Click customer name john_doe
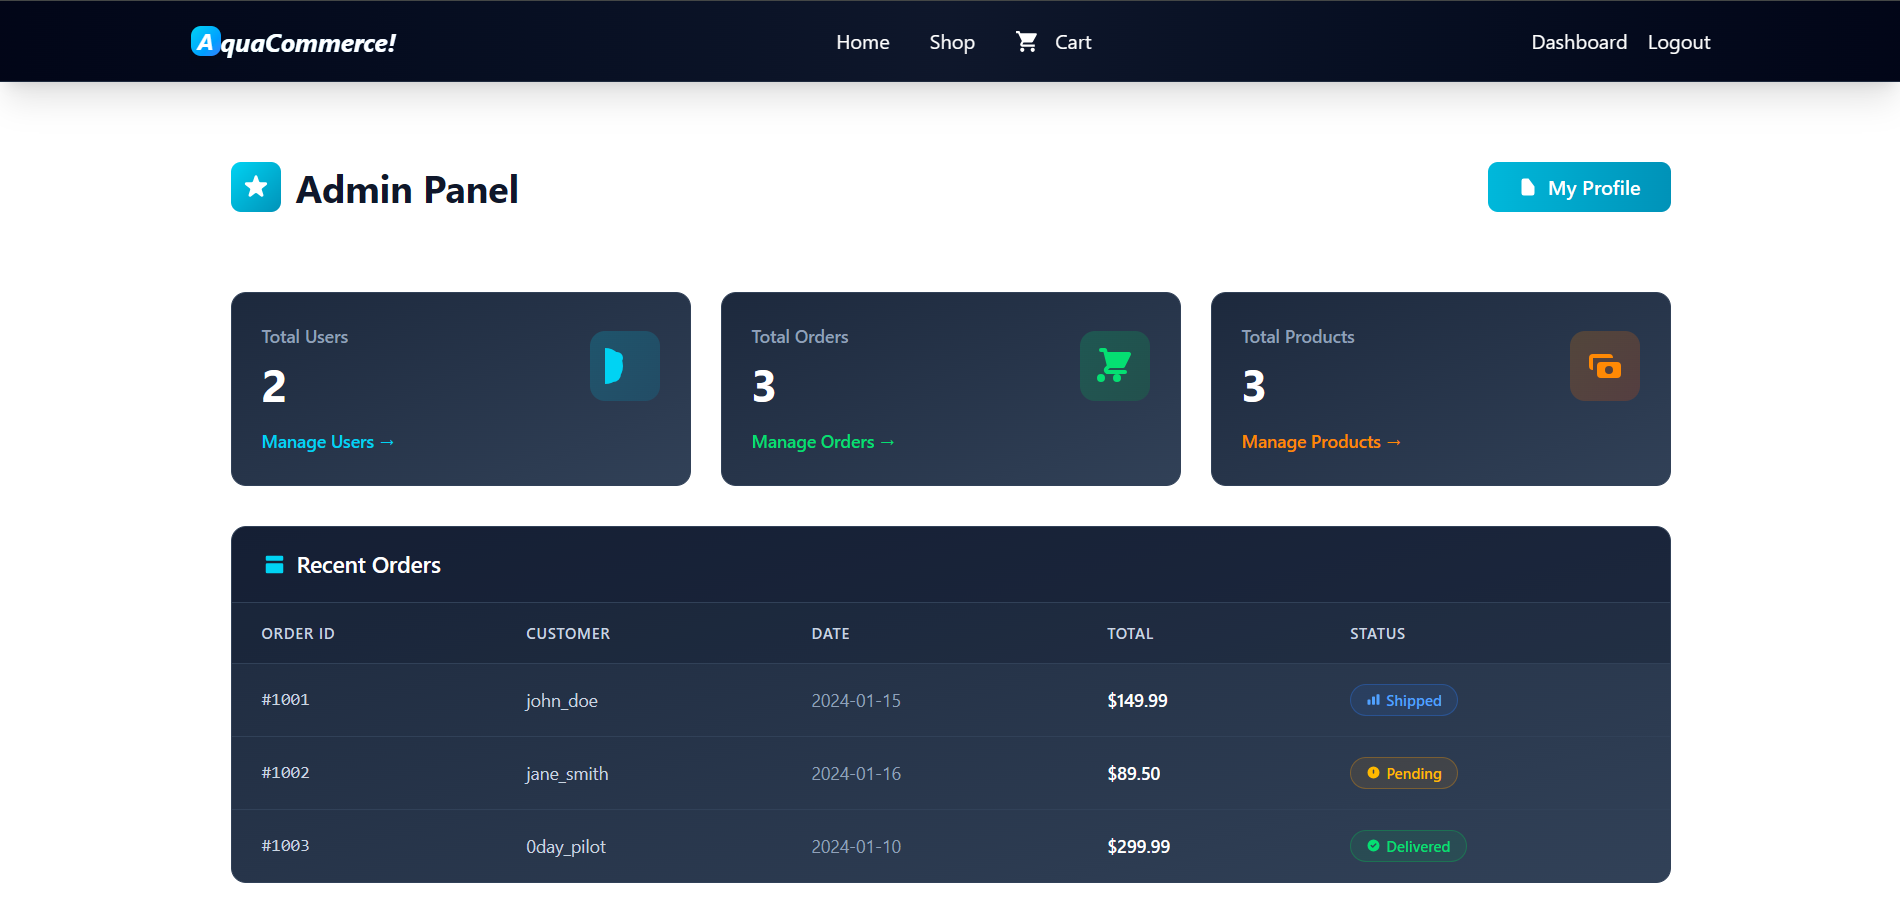Screen dimensions: 1900x922 pyautogui.click(x=562, y=701)
